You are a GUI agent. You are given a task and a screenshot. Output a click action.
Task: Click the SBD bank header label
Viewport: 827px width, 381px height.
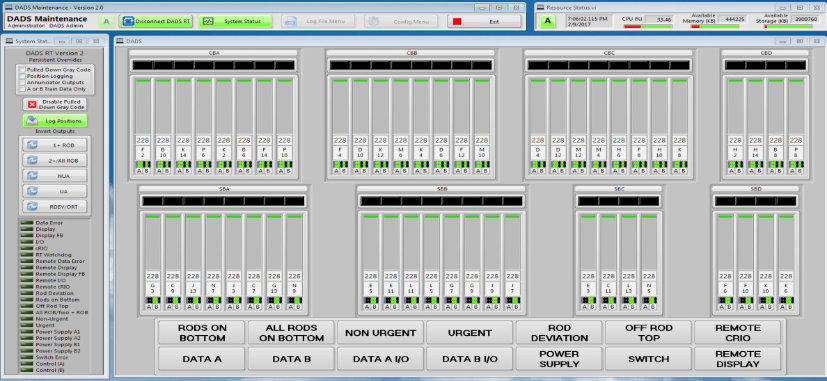tap(755, 188)
